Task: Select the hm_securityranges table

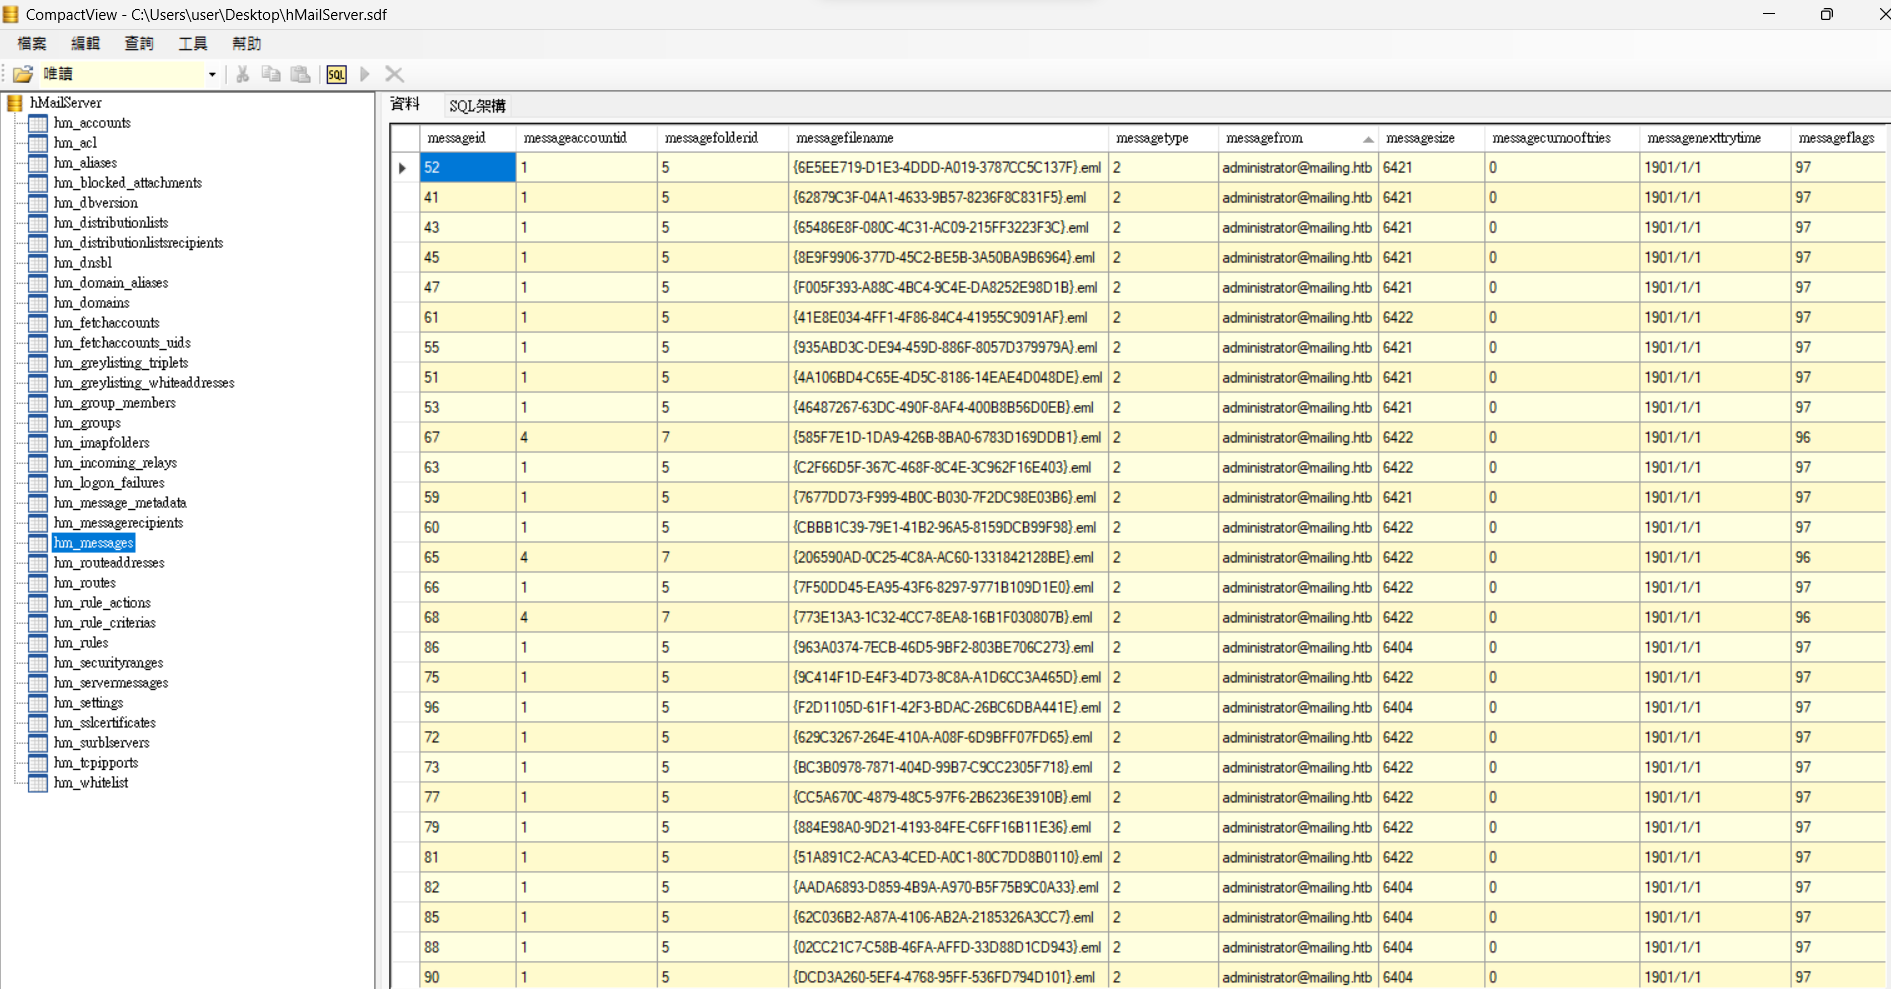Action: click(x=109, y=663)
